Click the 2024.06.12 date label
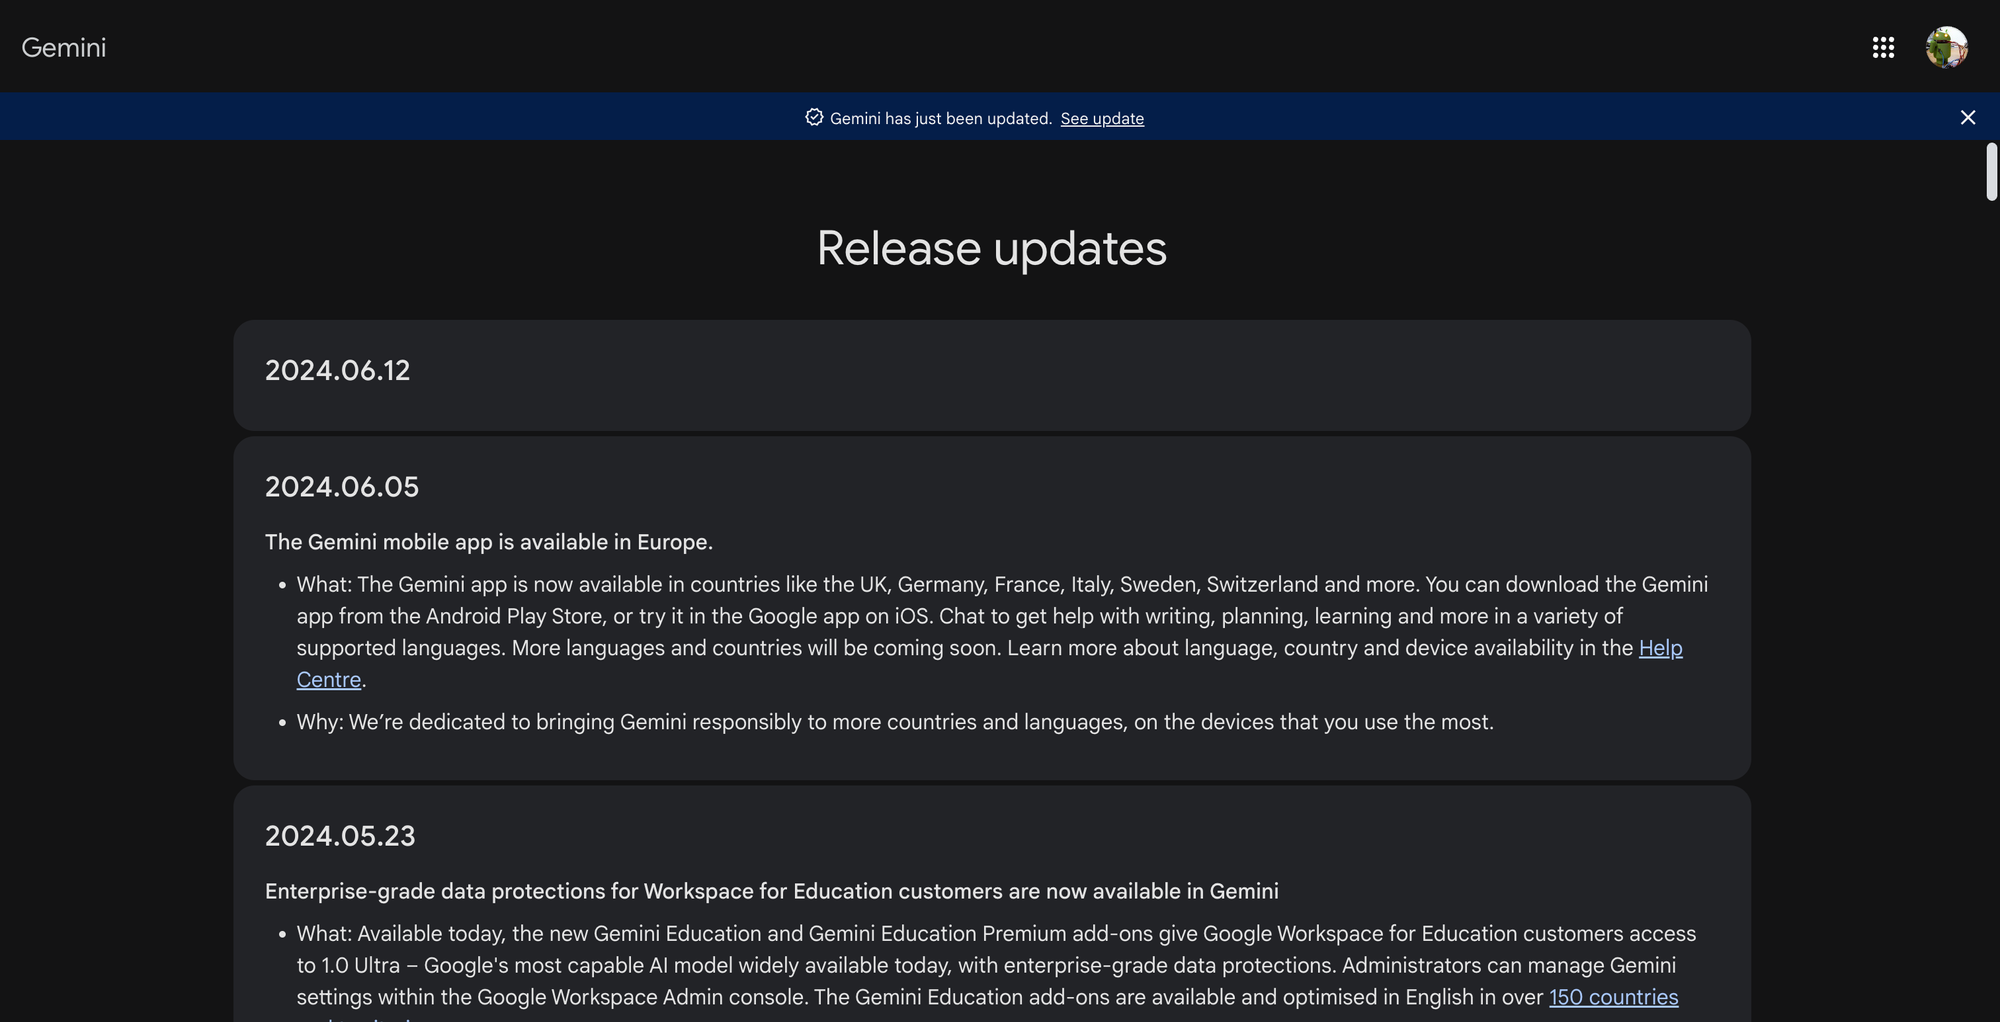 tap(338, 370)
